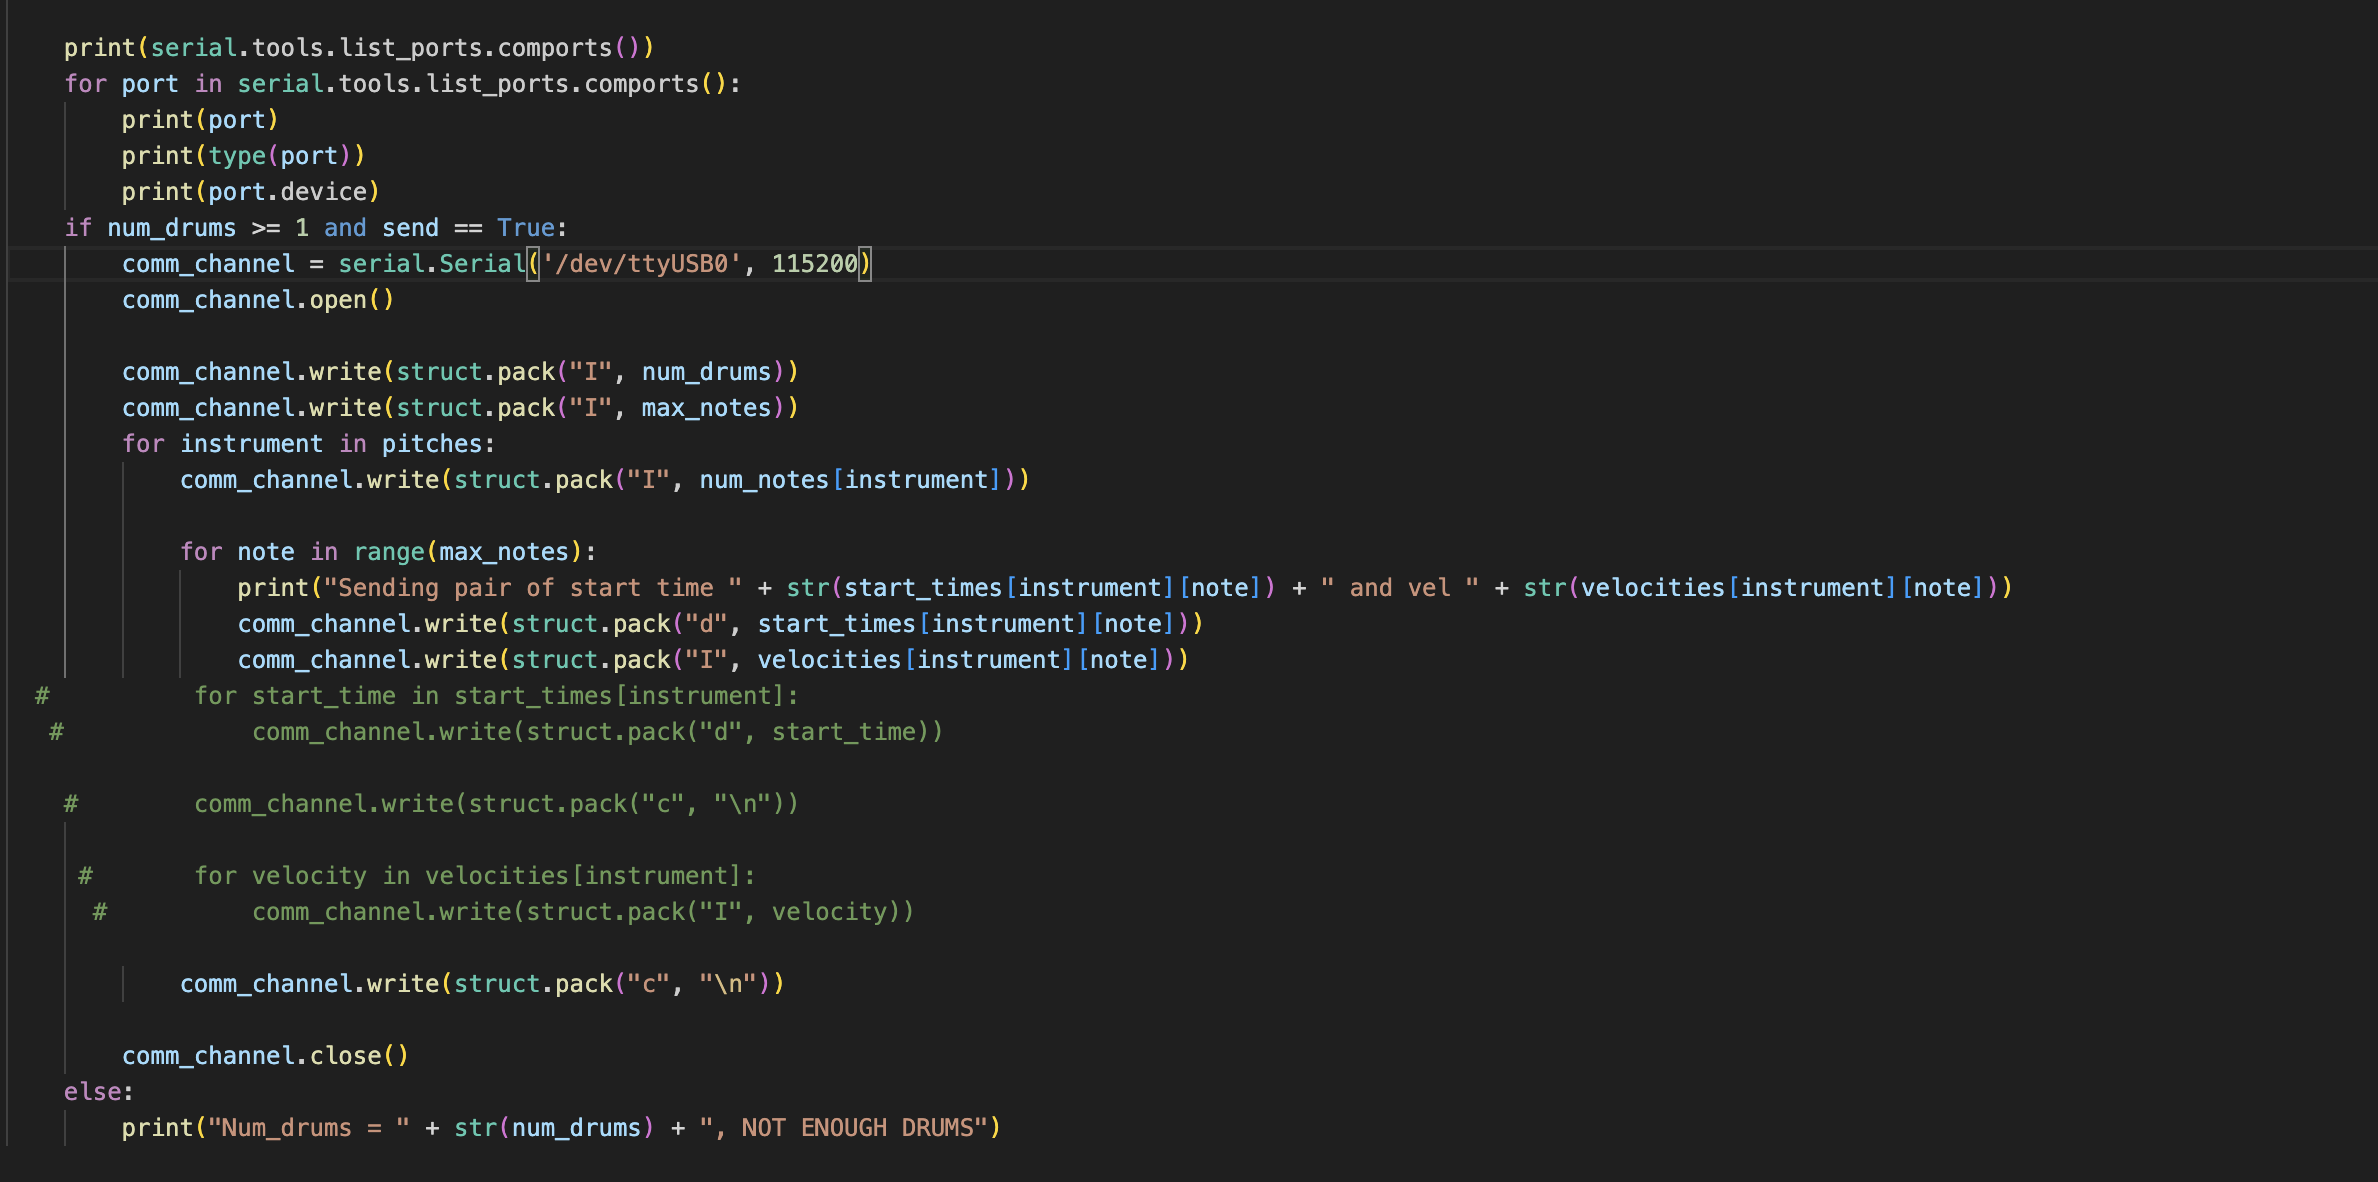
Task: Click the commented 'for start_time in start_times' line
Action: (495, 696)
